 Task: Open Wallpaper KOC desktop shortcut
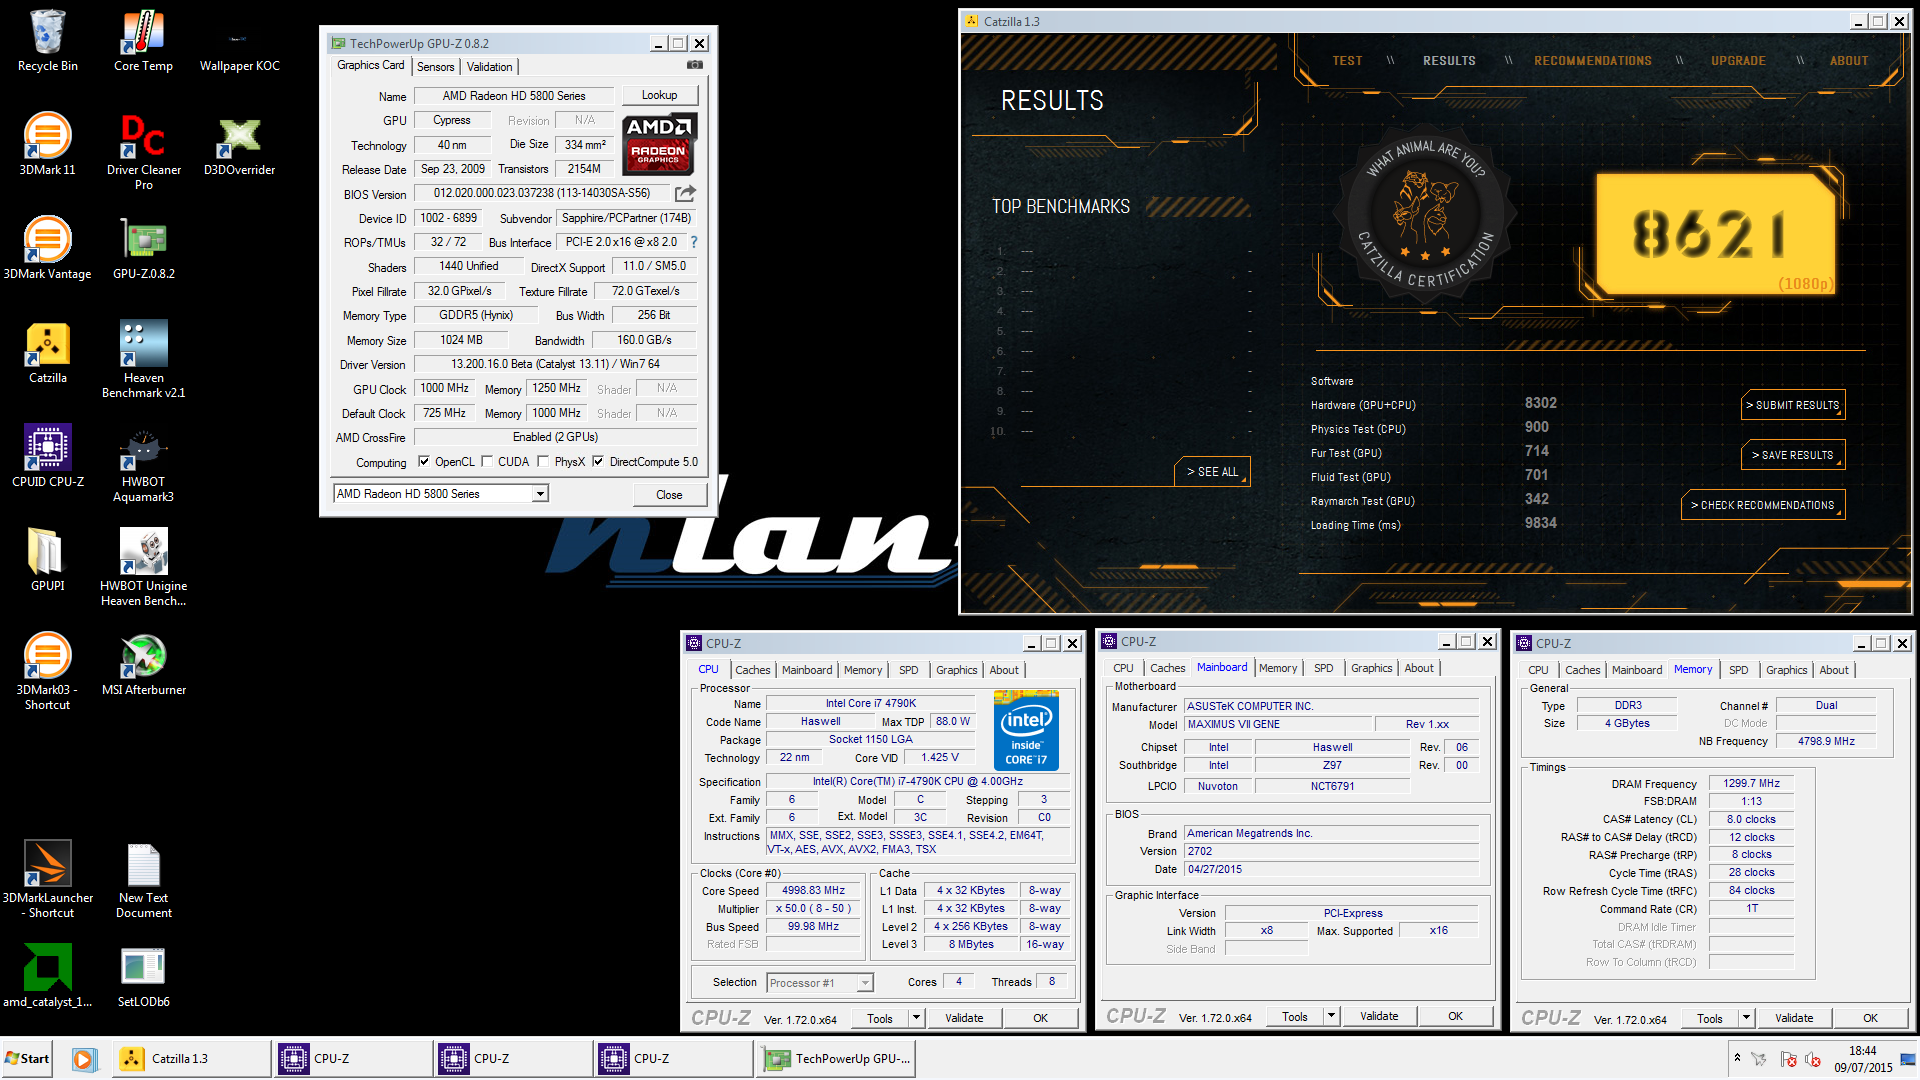tap(239, 40)
